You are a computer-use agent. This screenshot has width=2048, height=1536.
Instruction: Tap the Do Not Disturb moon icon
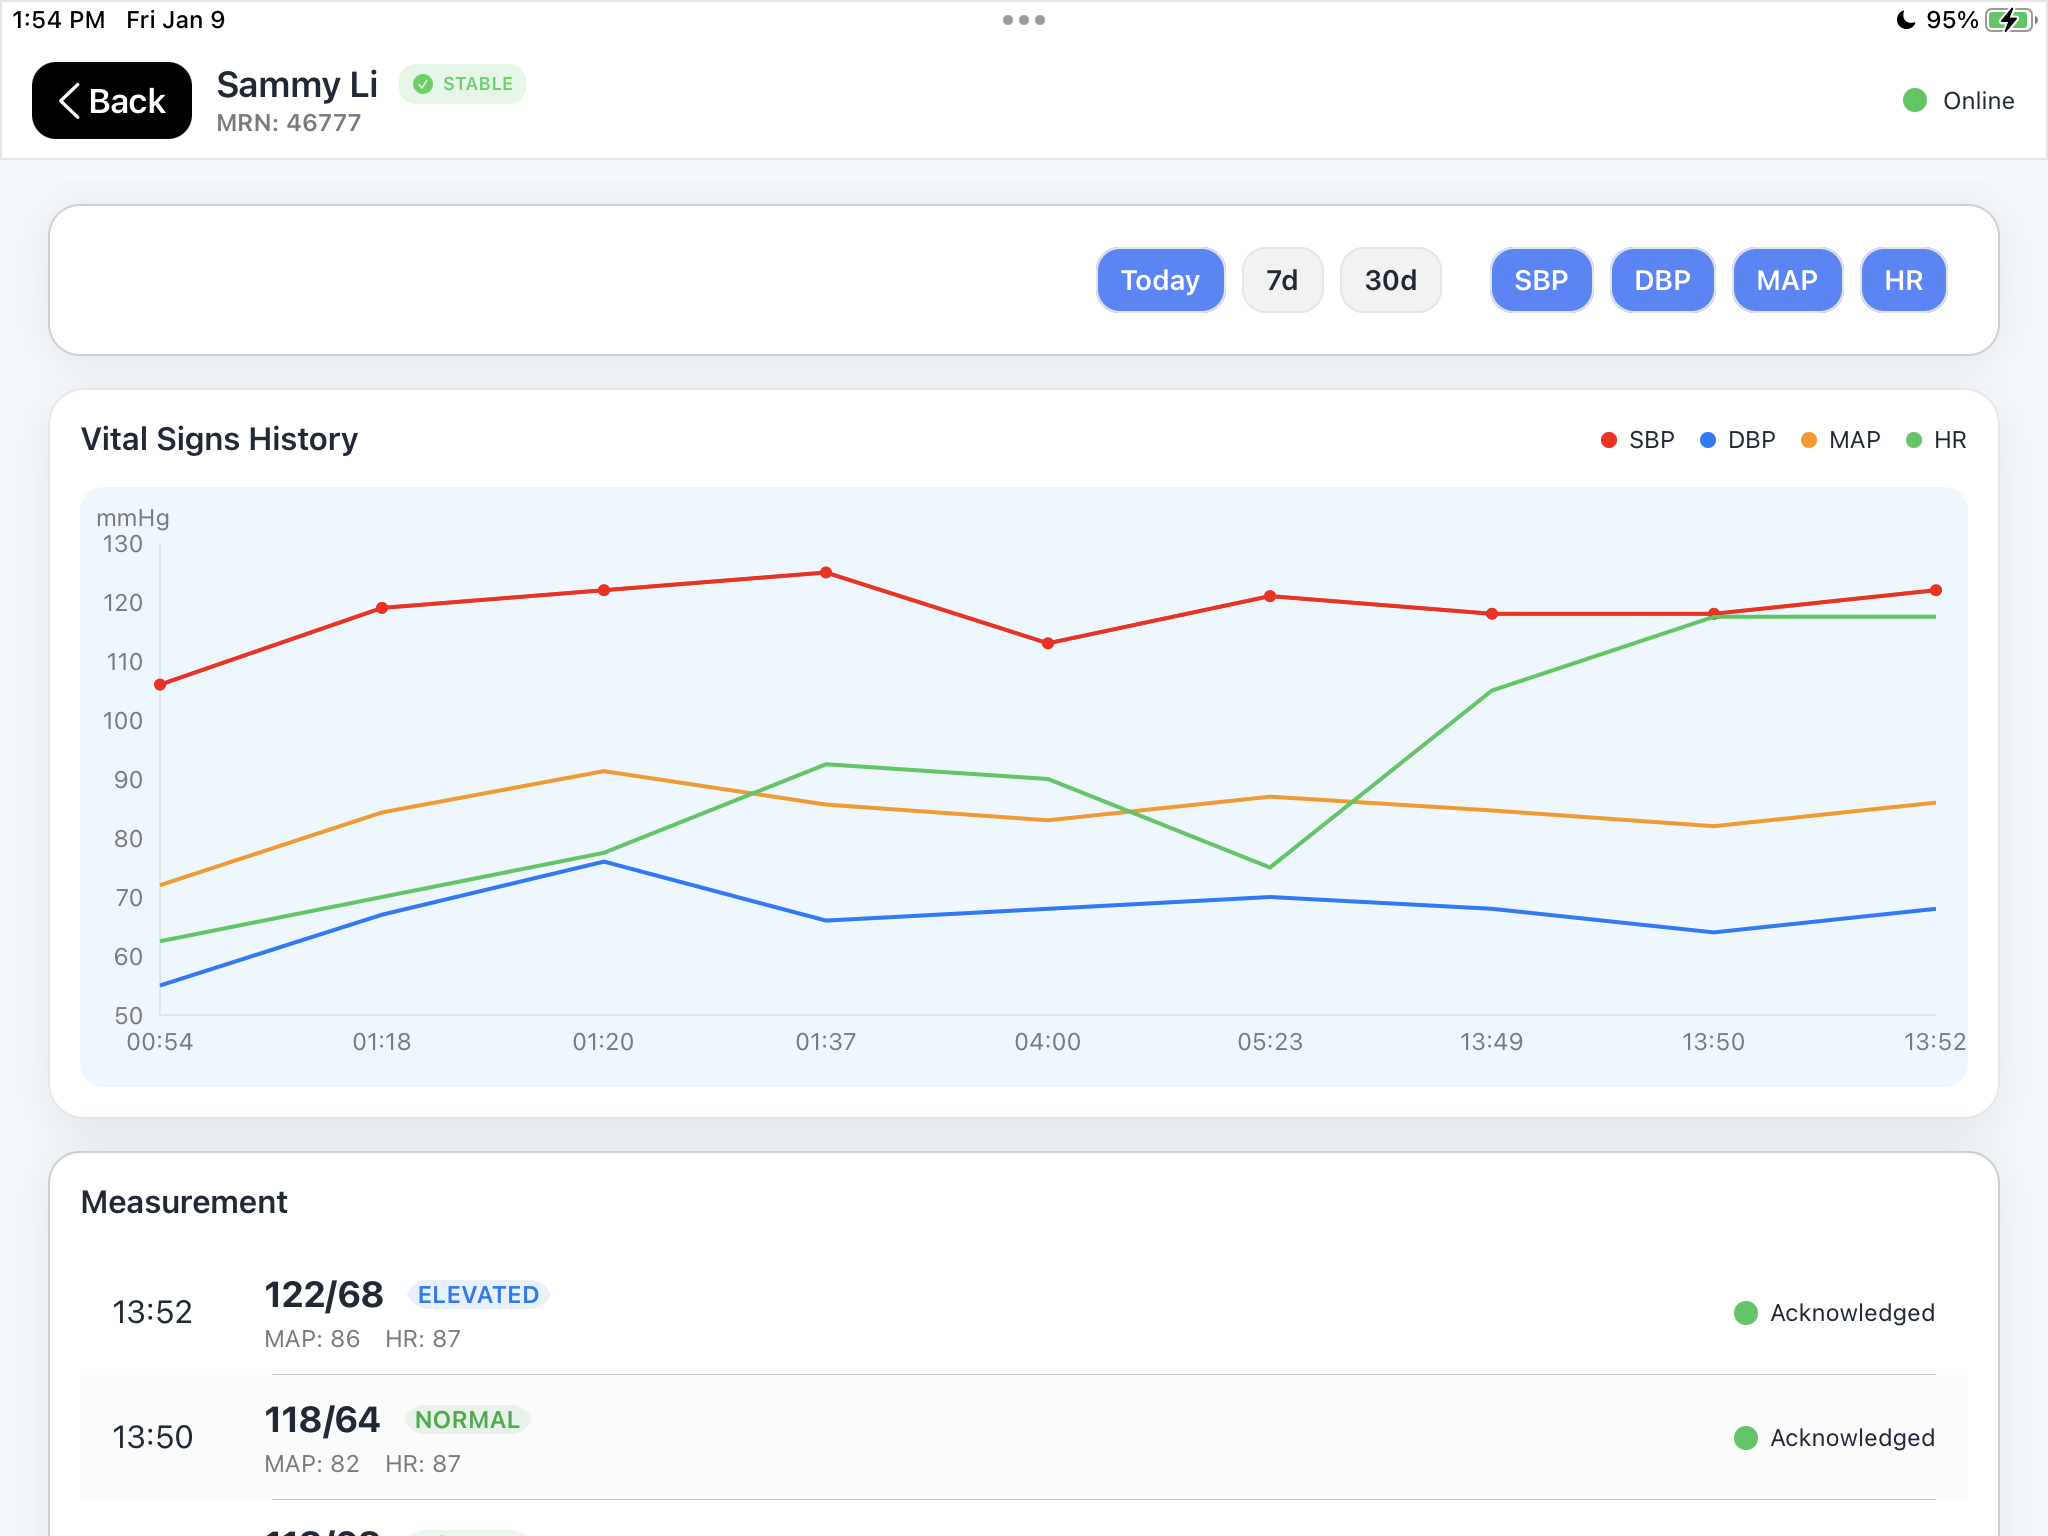click(x=1906, y=20)
